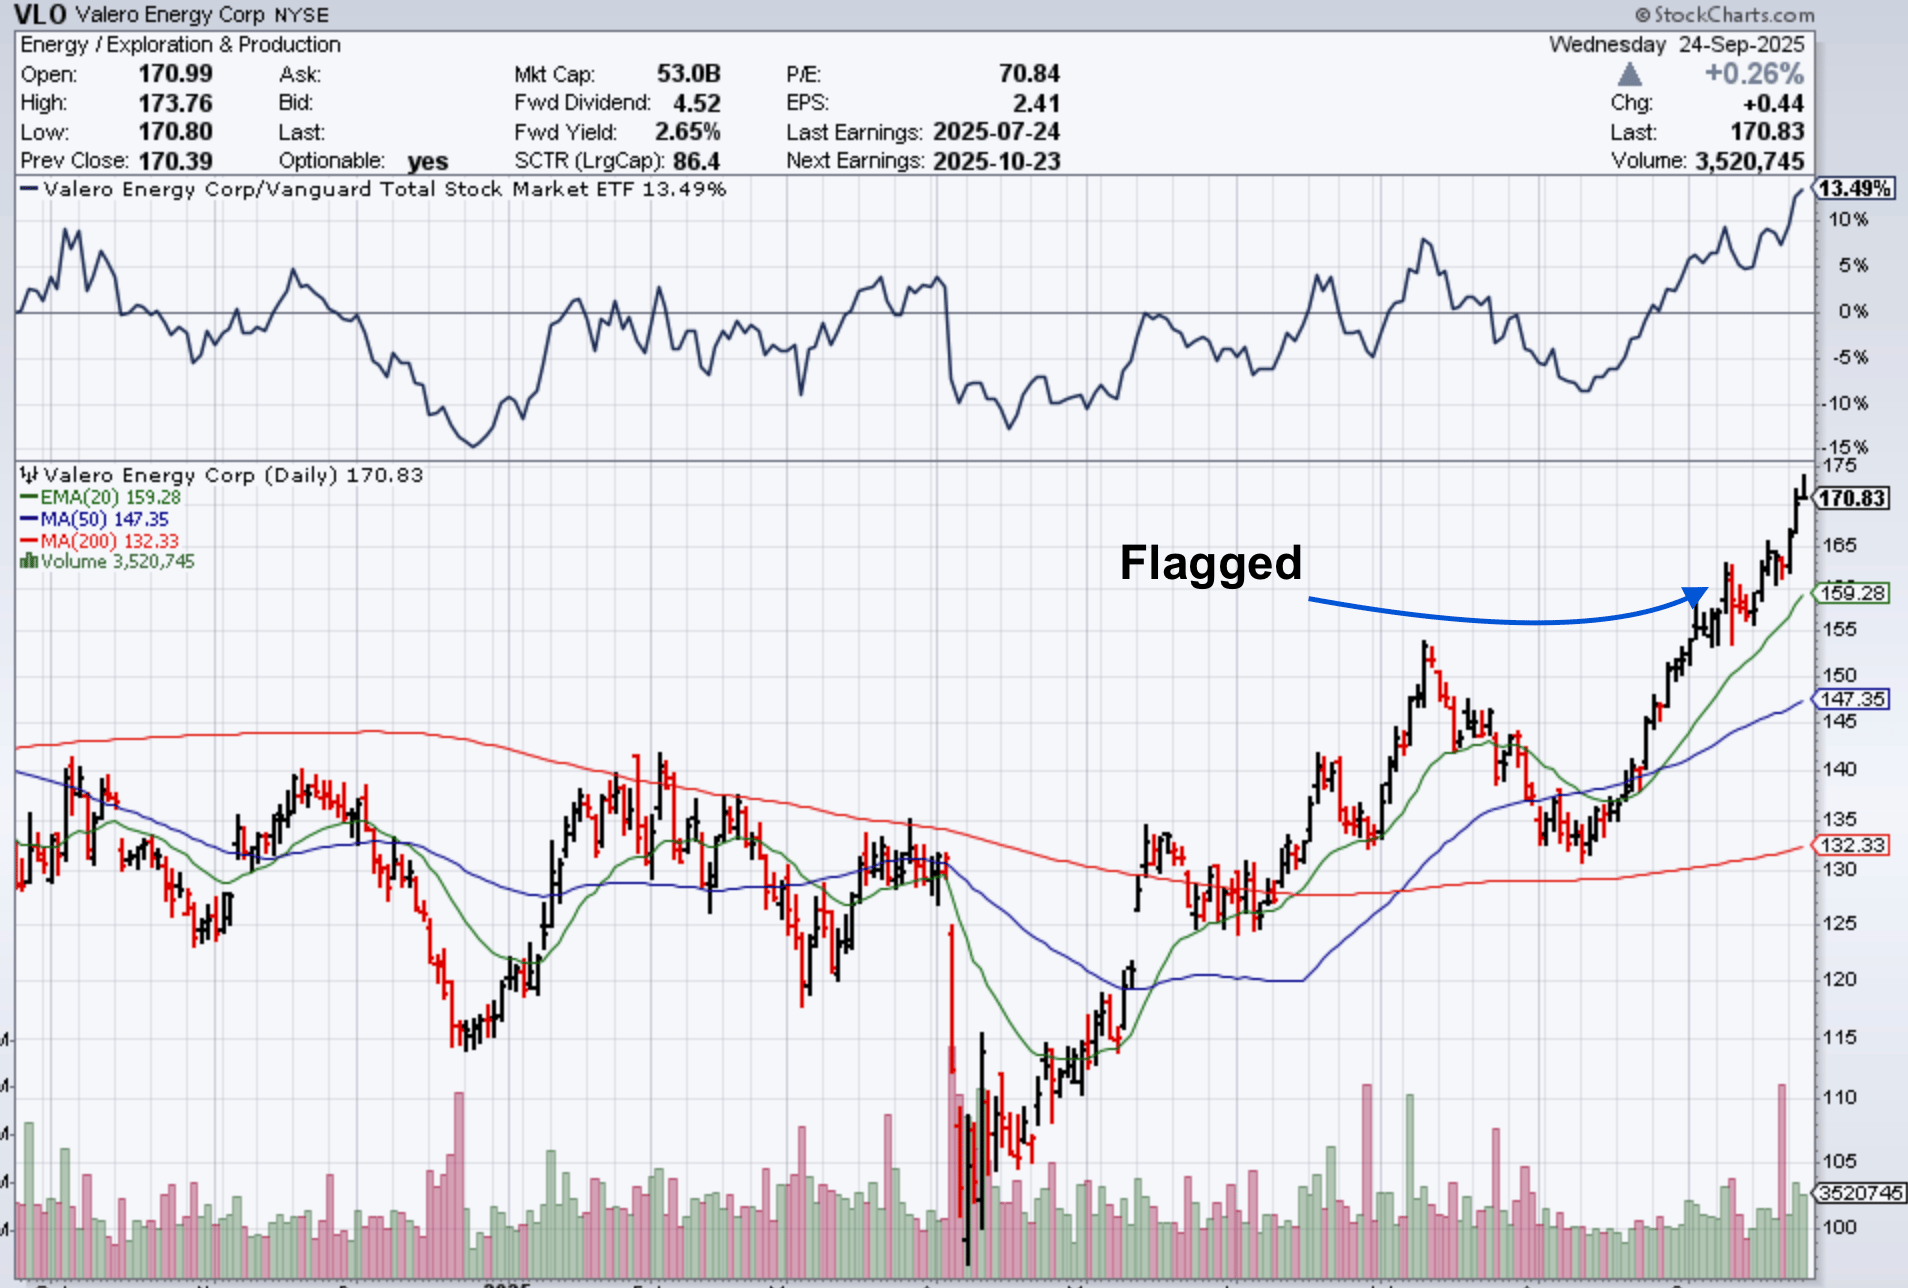Click the SCTR (LrgCap) value 86.4
The height and width of the screenshot is (1288, 1908).
point(696,161)
